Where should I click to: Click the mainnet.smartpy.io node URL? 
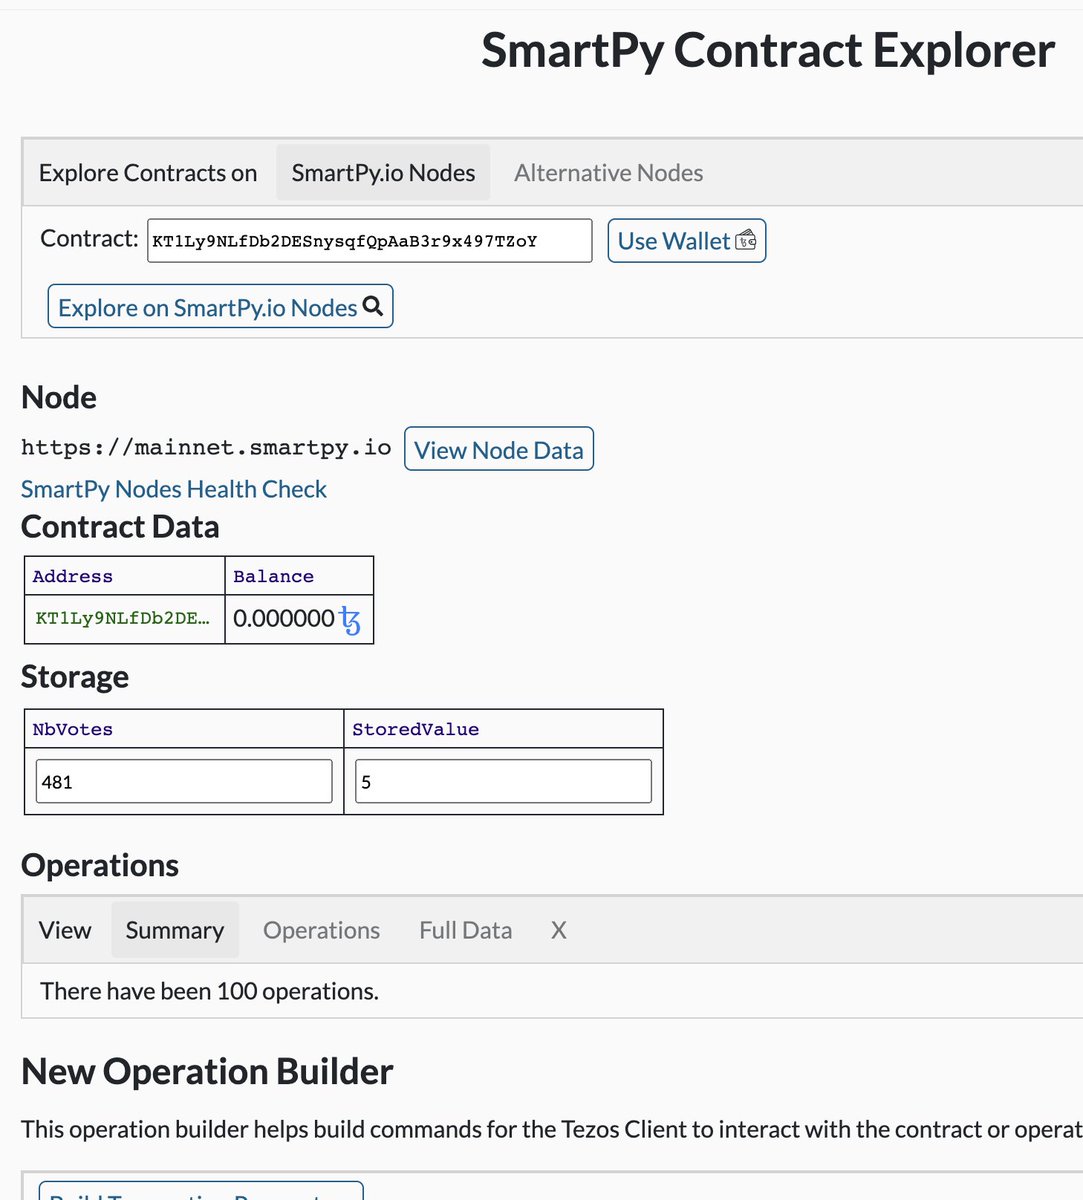(x=206, y=448)
